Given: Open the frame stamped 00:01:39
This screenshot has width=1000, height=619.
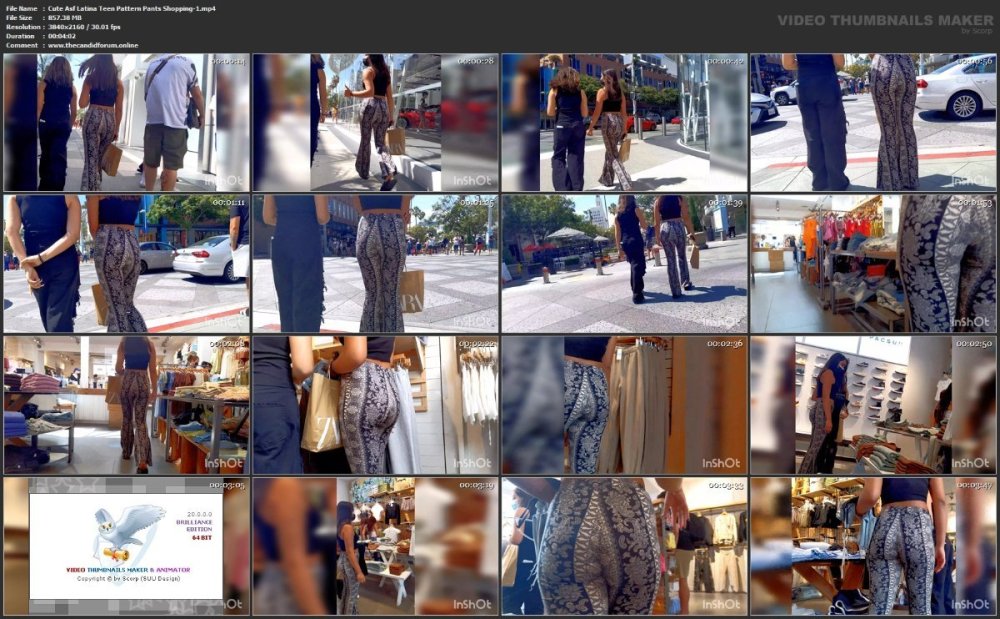Looking at the screenshot, I should tap(624, 264).
